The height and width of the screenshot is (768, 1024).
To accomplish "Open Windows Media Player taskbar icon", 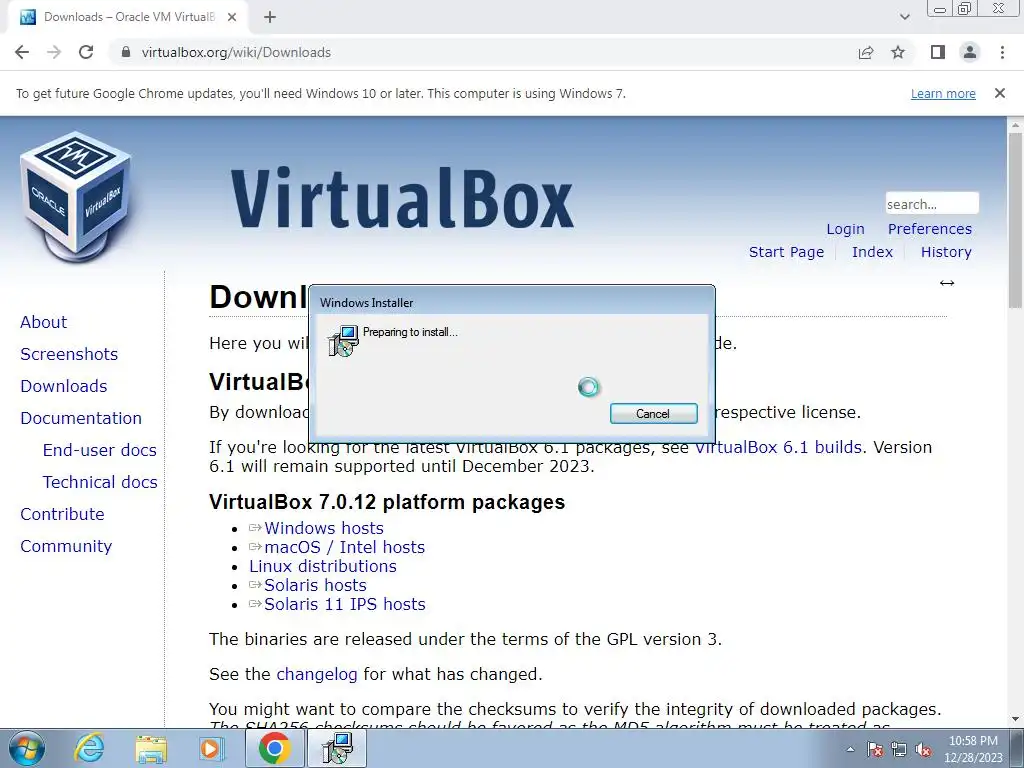I will tap(211, 748).
